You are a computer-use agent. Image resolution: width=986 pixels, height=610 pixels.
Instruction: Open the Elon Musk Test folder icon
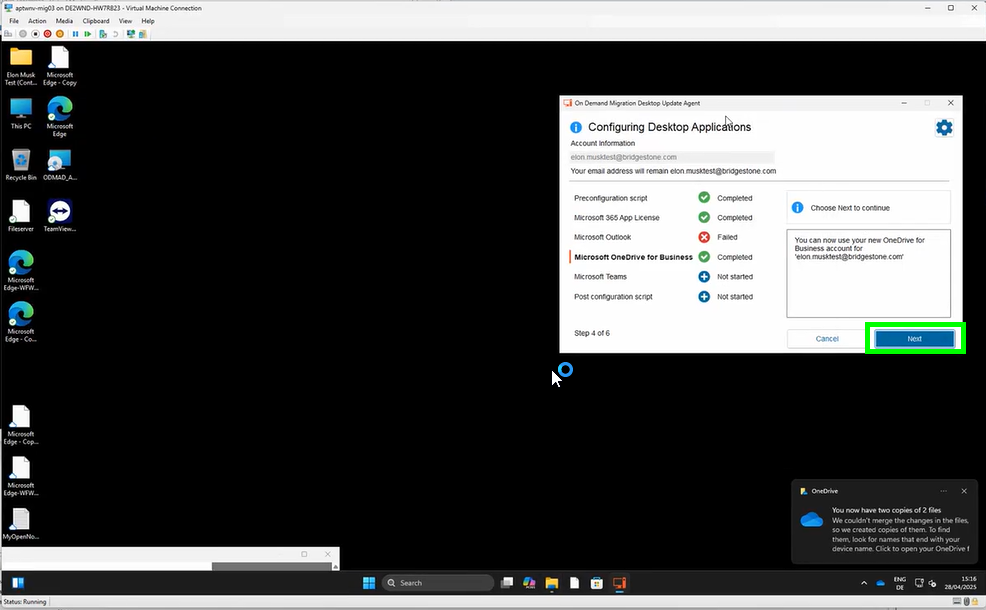point(21,65)
